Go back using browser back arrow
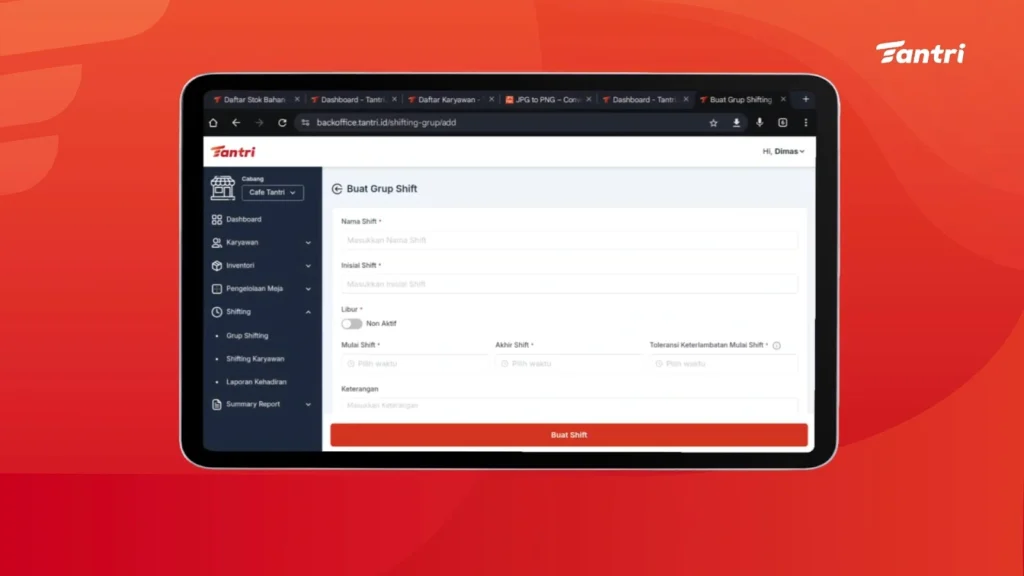This screenshot has height=576, width=1024. (x=236, y=123)
